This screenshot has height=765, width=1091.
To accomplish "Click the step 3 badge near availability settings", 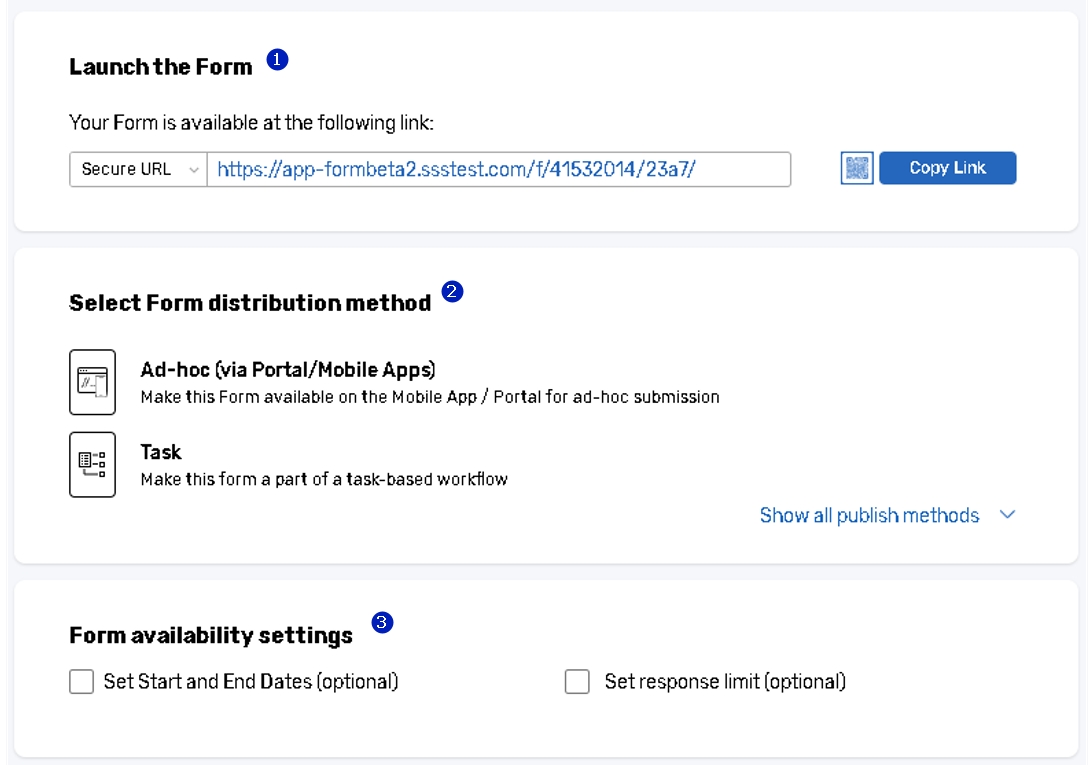I will 381,623.
